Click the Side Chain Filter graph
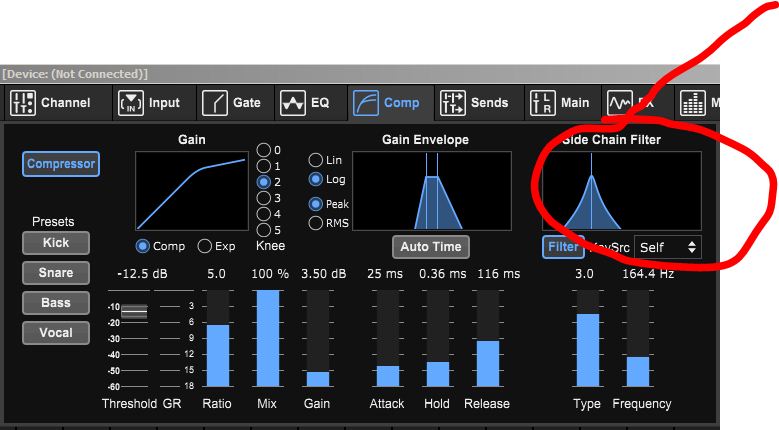The width and height of the screenshot is (779, 430). [622, 191]
